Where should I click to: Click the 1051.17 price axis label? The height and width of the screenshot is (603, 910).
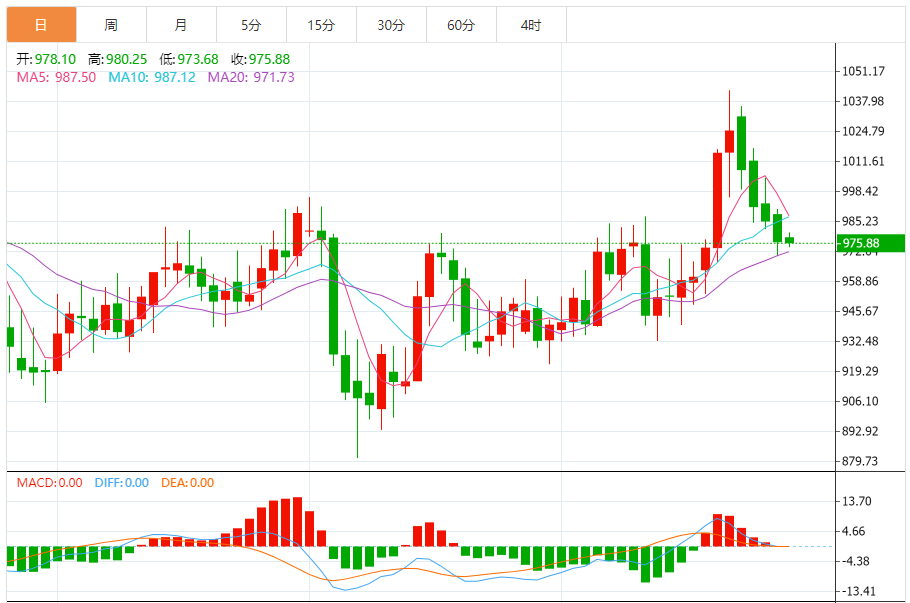(864, 71)
